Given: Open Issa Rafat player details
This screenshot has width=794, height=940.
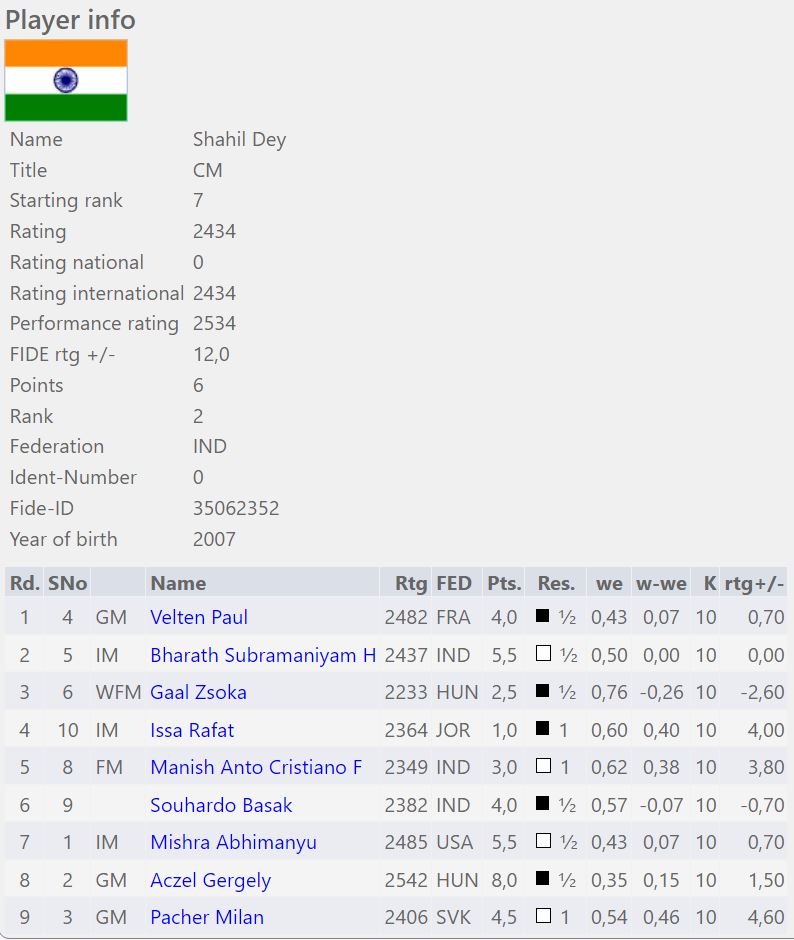Looking at the screenshot, I should coord(192,730).
